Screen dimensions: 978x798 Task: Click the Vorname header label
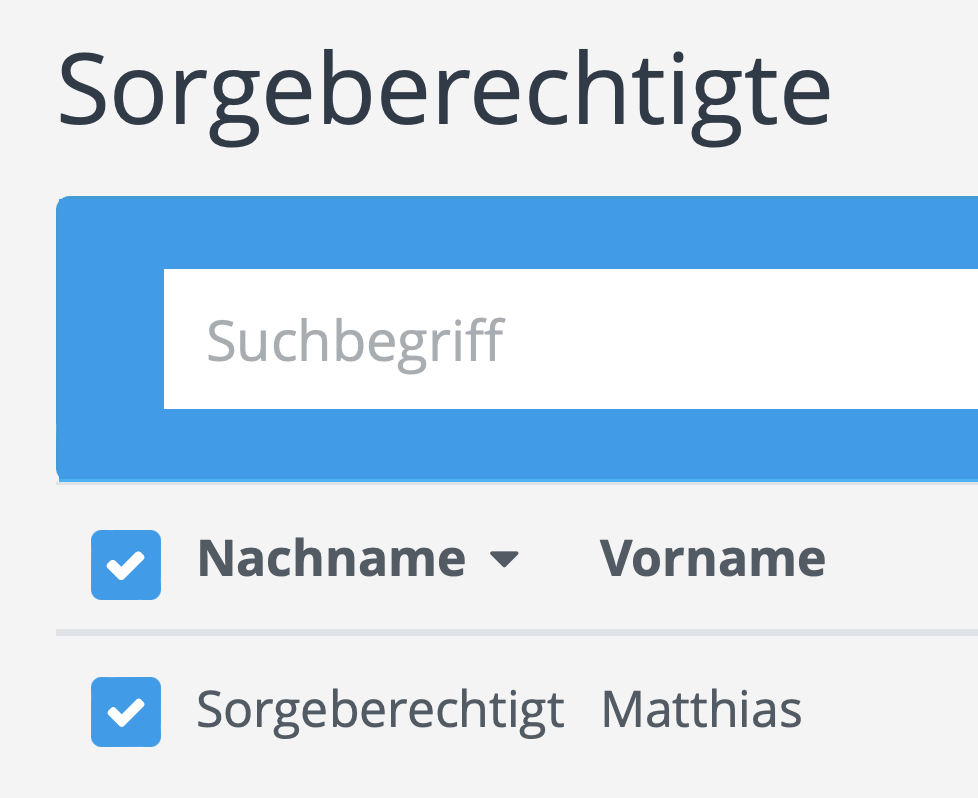[x=712, y=559]
